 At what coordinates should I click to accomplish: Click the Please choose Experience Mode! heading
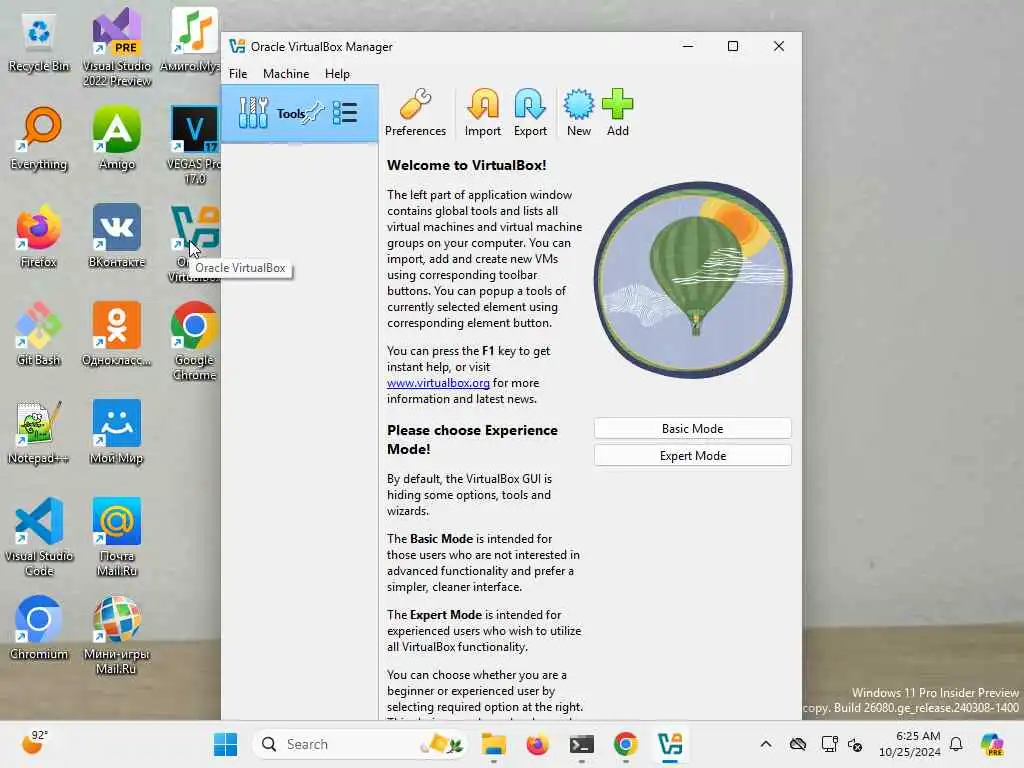pyautogui.click(x=472, y=440)
